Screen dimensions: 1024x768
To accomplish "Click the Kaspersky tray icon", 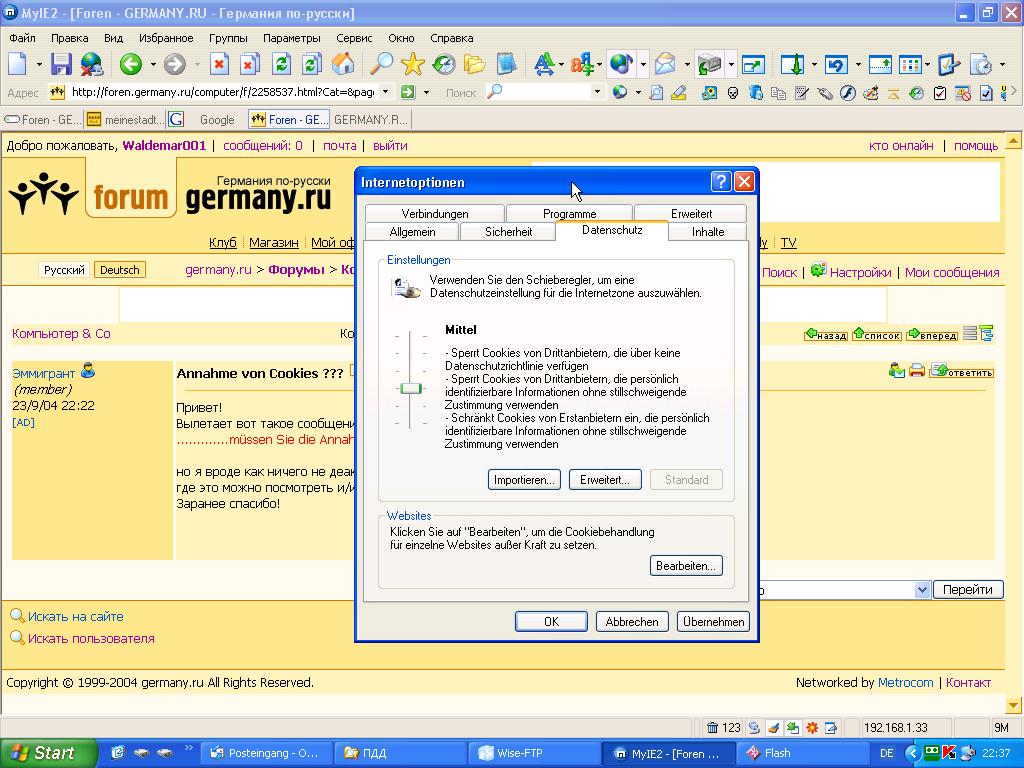I will [948, 753].
